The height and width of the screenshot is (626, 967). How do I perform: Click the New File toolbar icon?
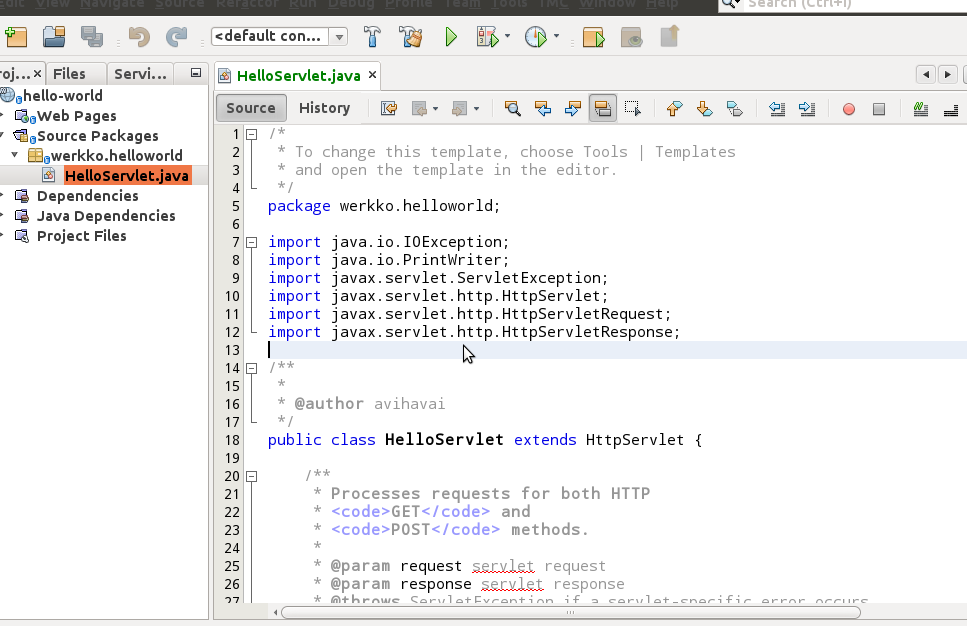click(16, 37)
